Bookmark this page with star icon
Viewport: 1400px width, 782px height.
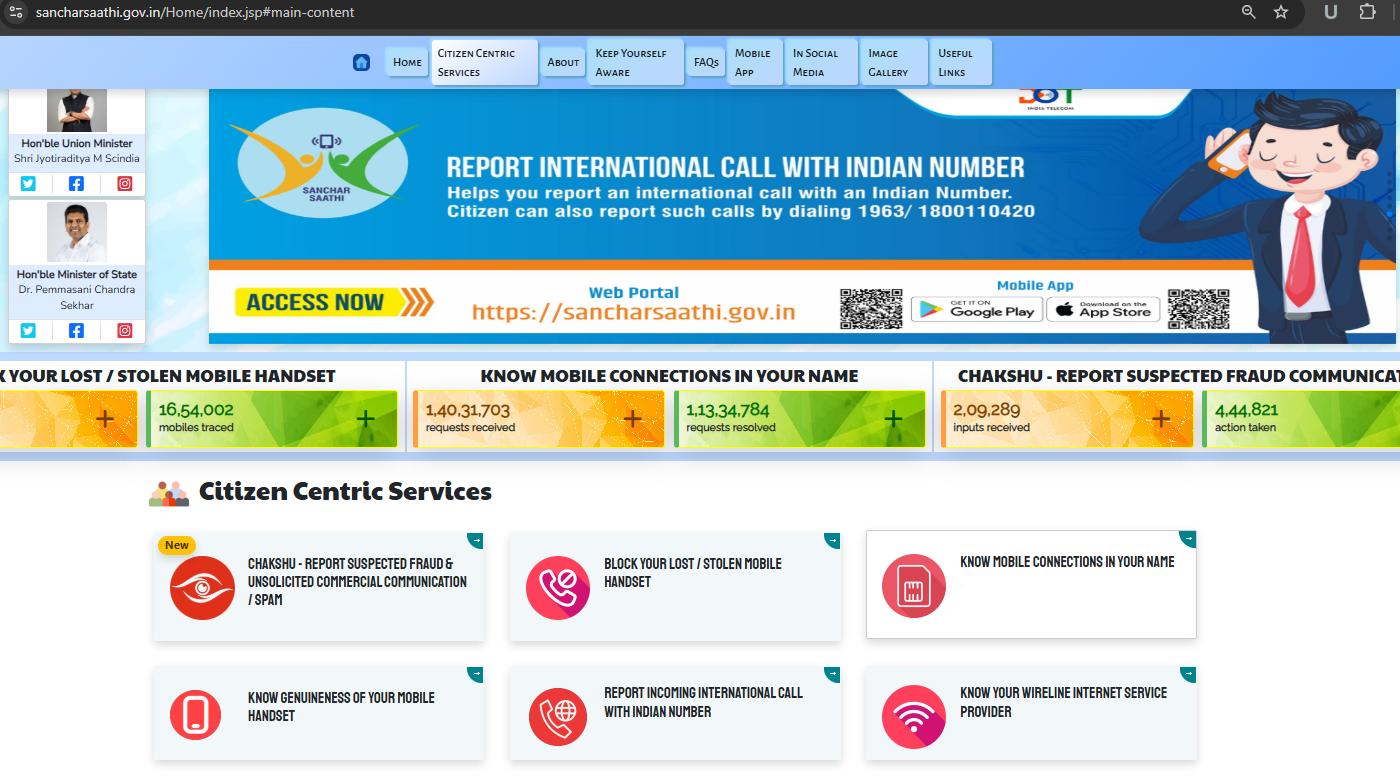pyautogui.click(x=1281, y=12)
